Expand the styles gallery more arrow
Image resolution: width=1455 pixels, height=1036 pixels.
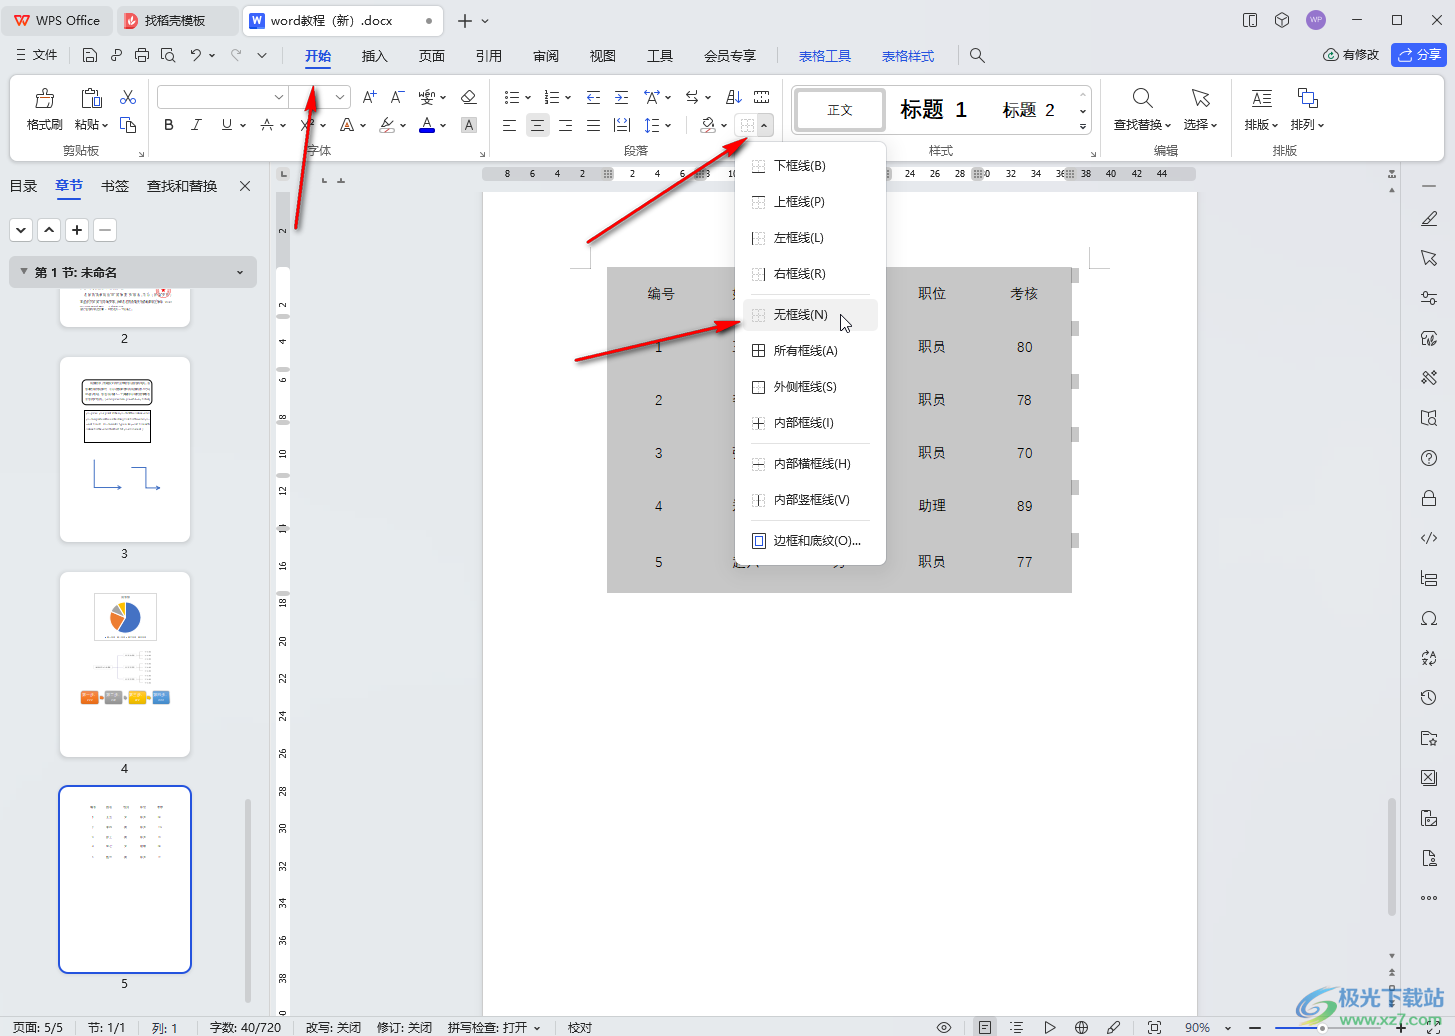click(x=1083, y=126)
